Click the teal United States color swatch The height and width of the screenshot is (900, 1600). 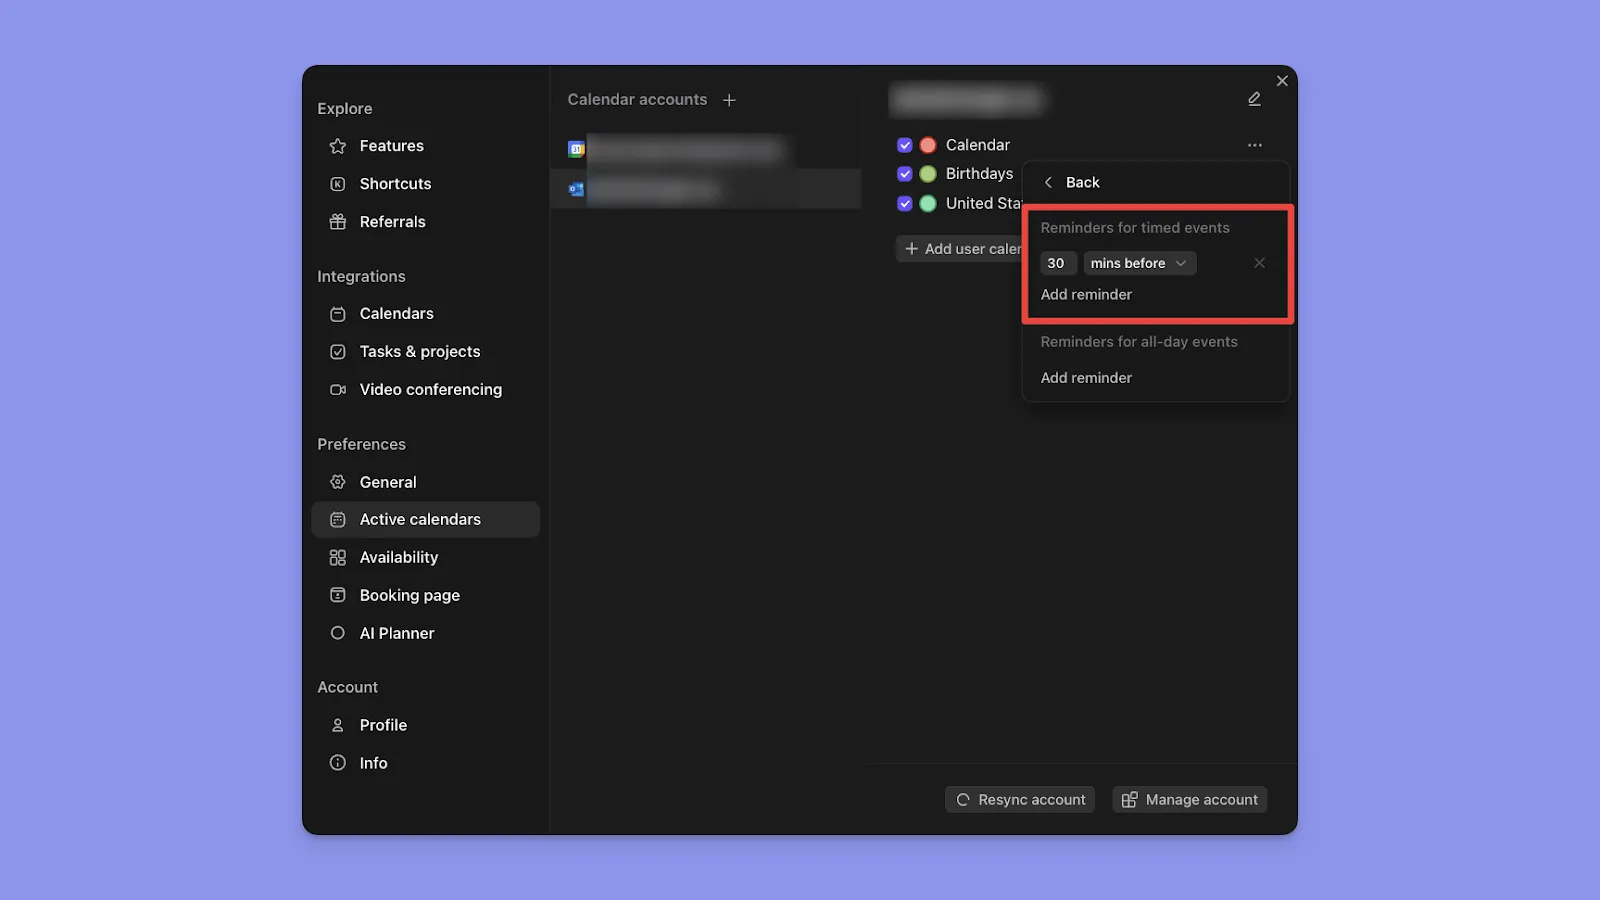pos(928,204)
